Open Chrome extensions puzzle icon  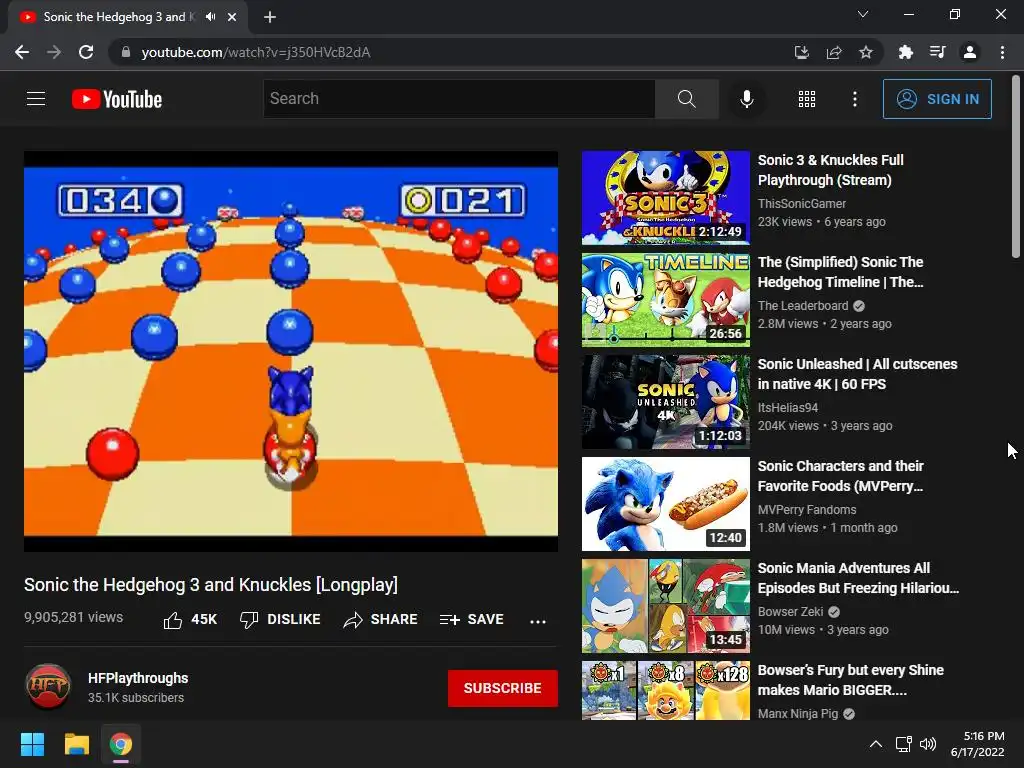click(x=905, y=52)
